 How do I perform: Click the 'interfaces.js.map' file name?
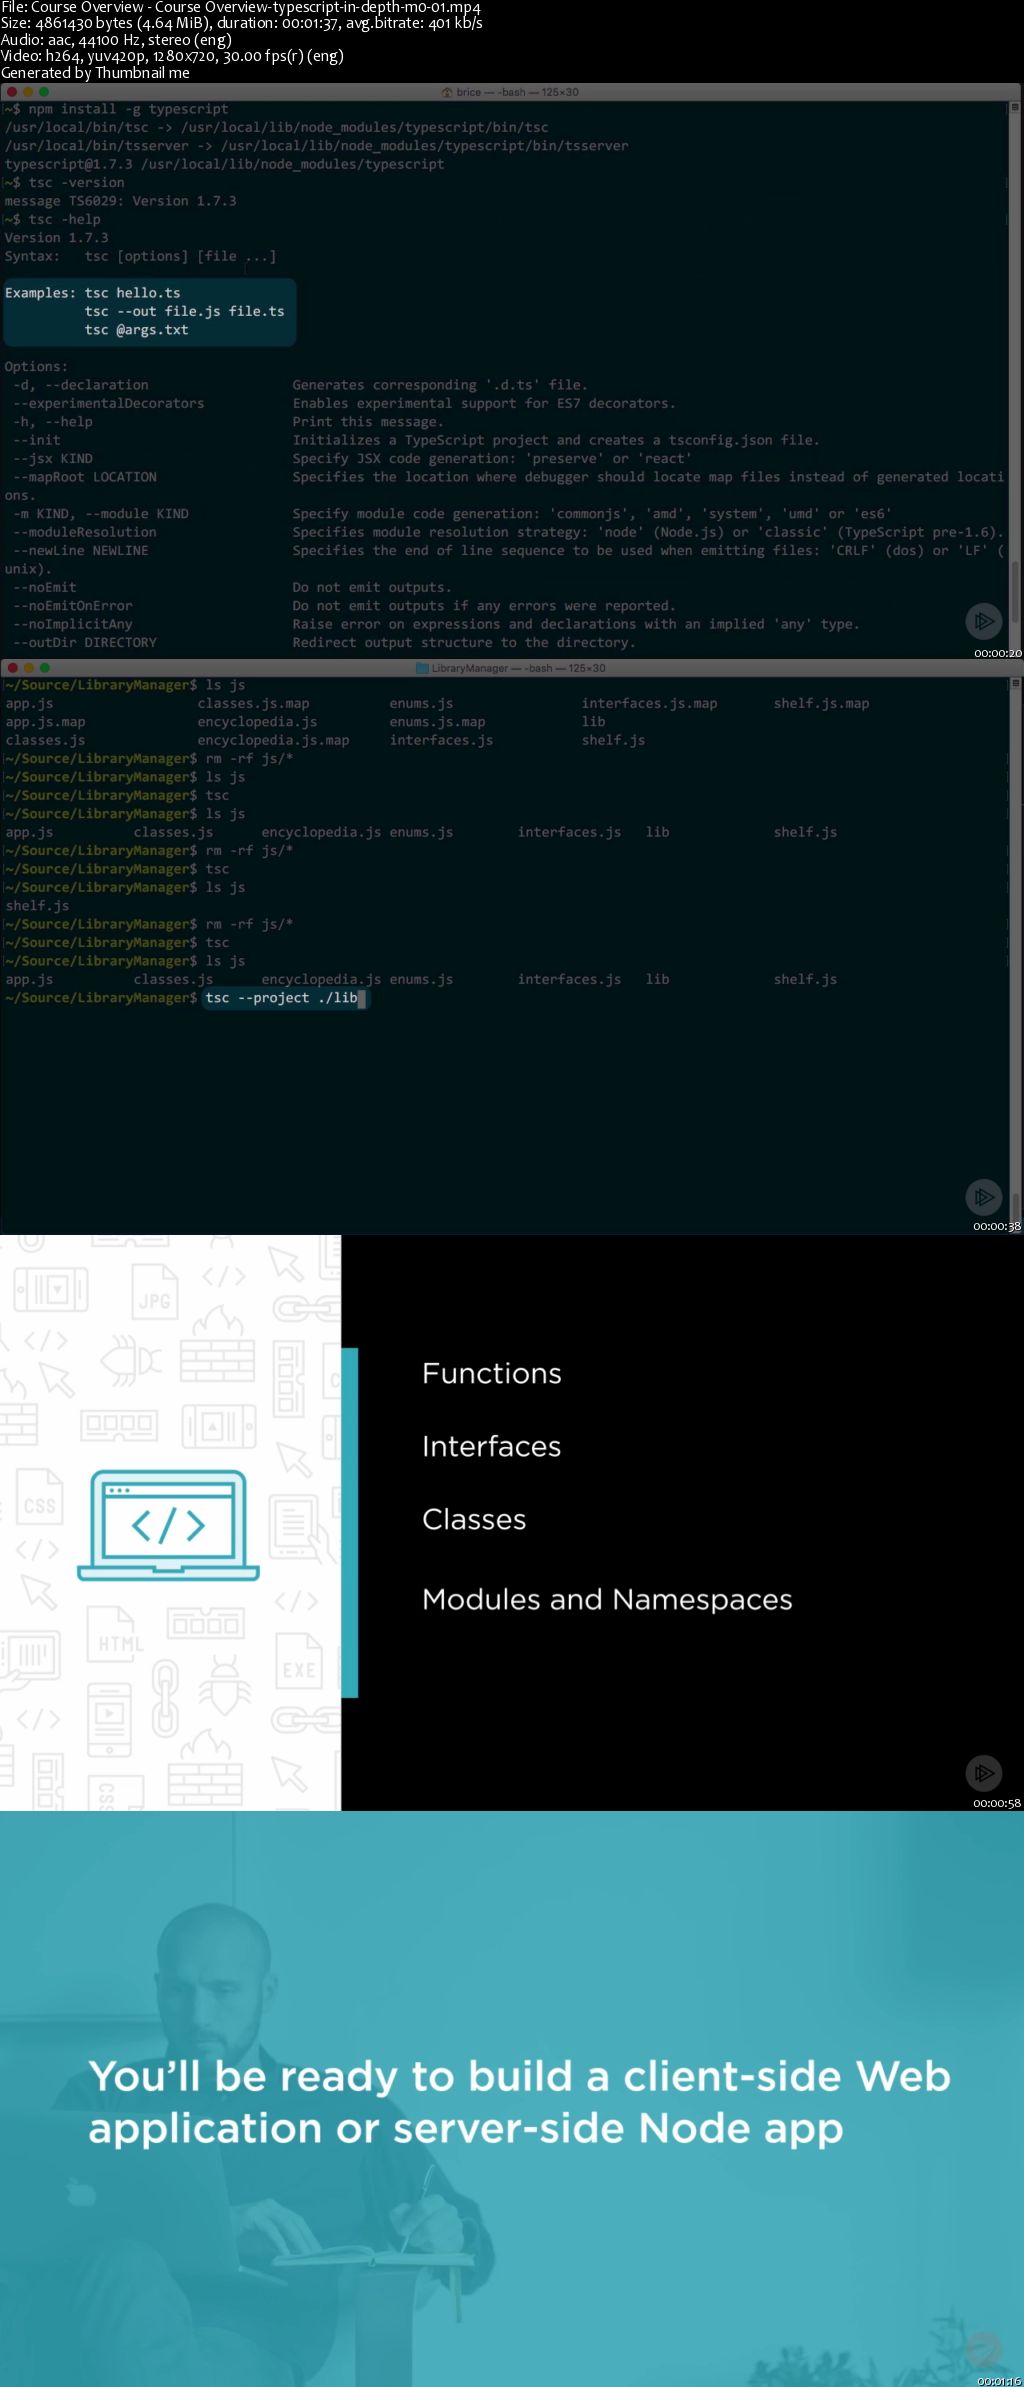point(650,704)
